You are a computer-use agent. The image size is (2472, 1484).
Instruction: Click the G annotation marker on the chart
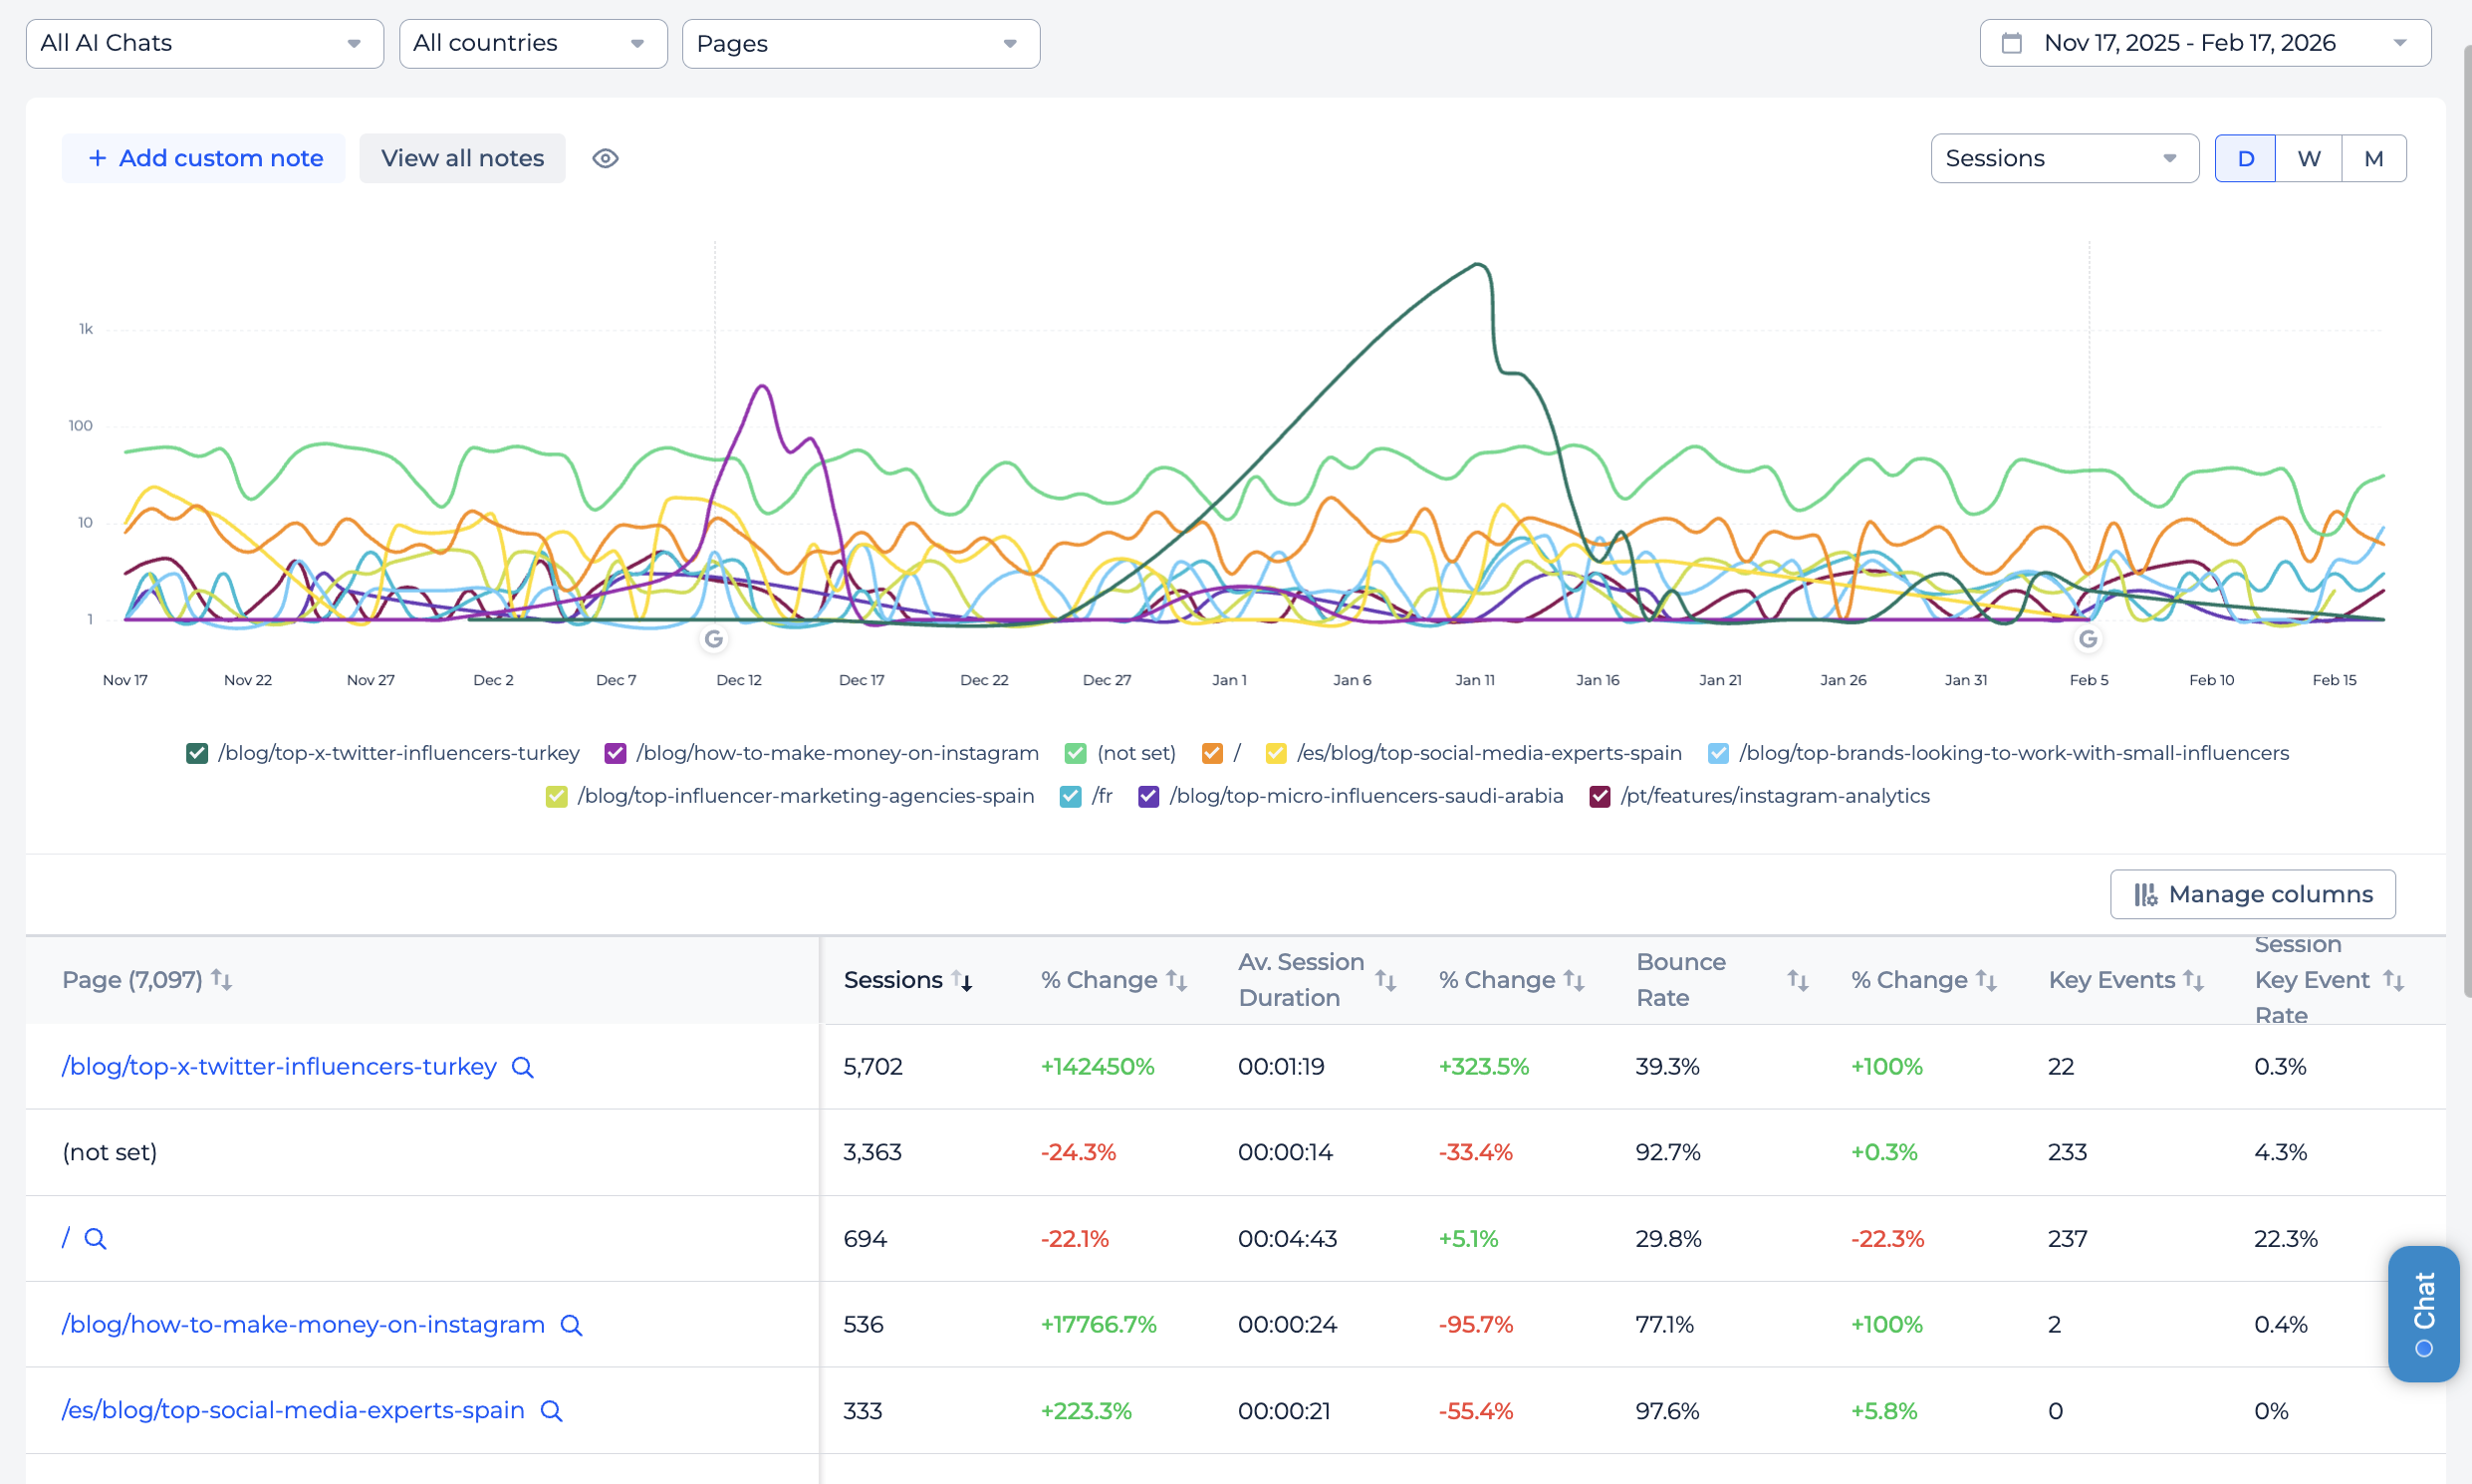[x=714, y=639]
